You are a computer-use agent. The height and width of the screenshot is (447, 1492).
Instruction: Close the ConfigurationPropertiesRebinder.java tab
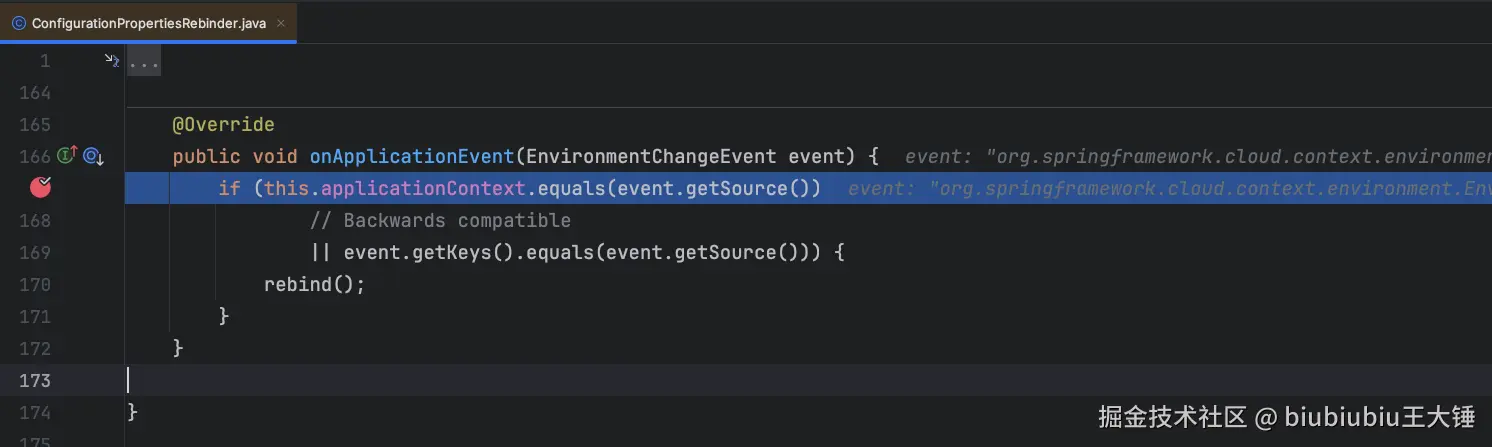(281, 23)
